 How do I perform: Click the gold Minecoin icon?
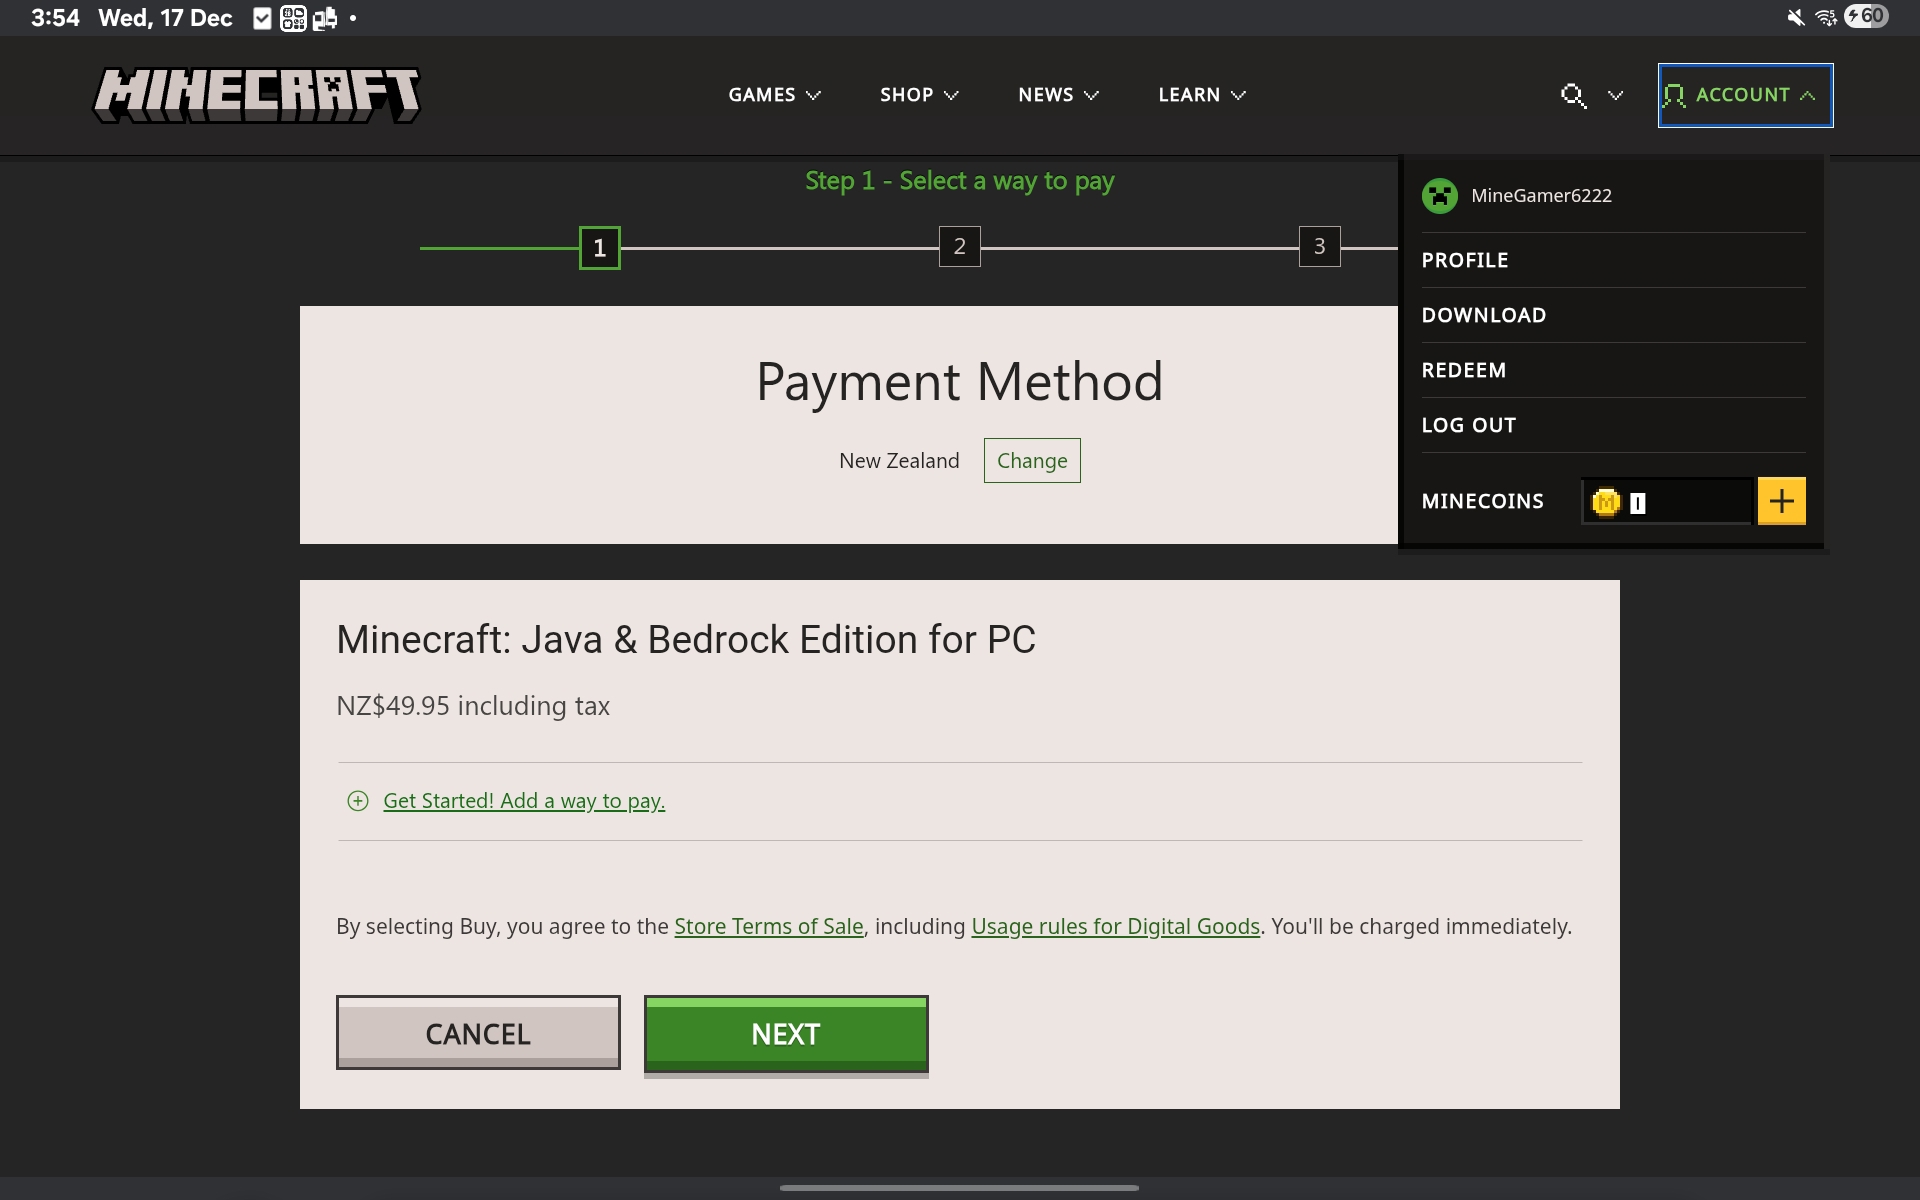1606,502
